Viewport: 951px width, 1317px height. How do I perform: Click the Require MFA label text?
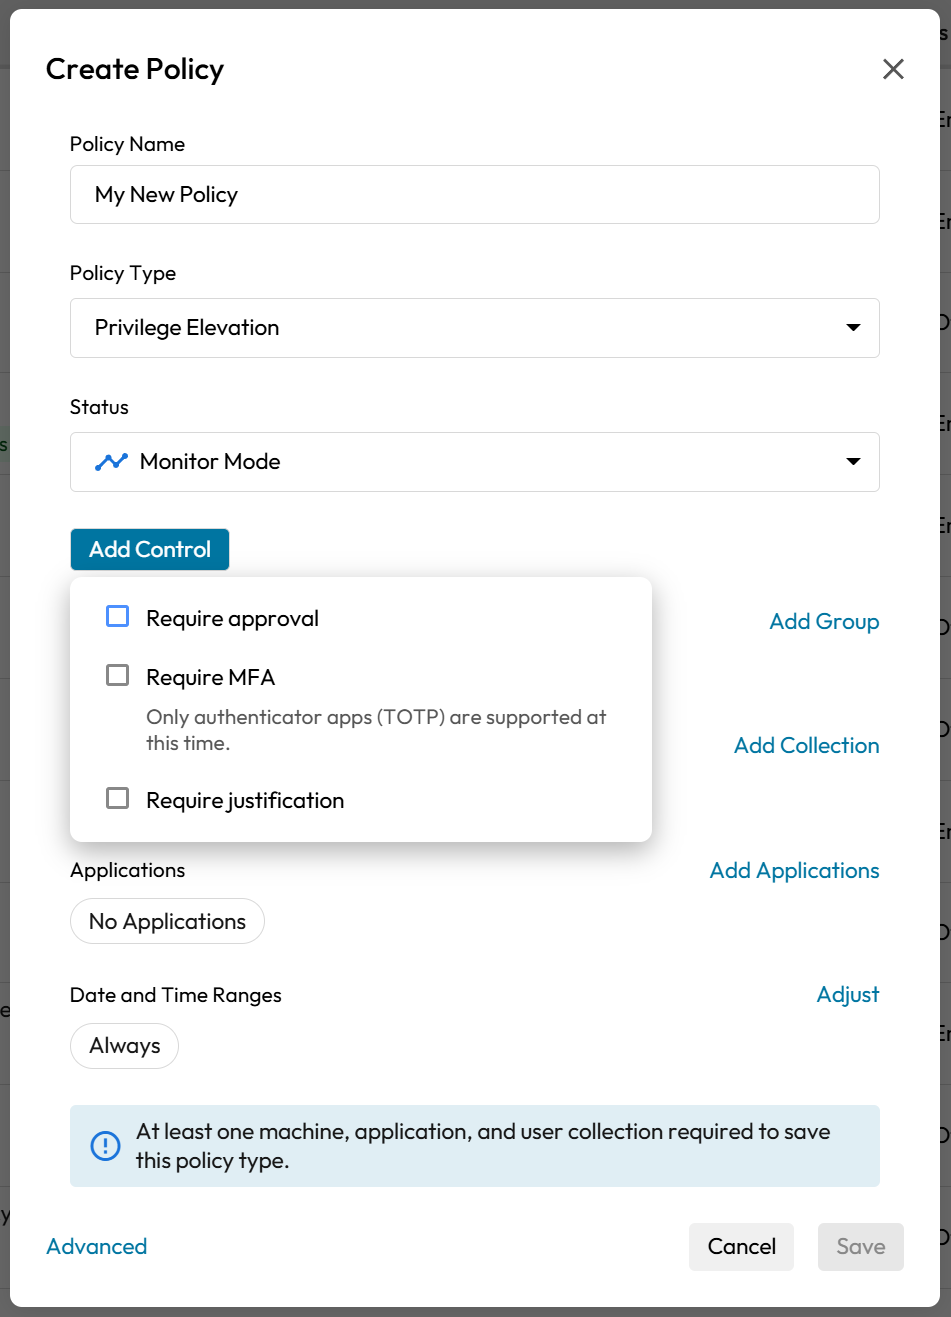[x=211, y=678]
